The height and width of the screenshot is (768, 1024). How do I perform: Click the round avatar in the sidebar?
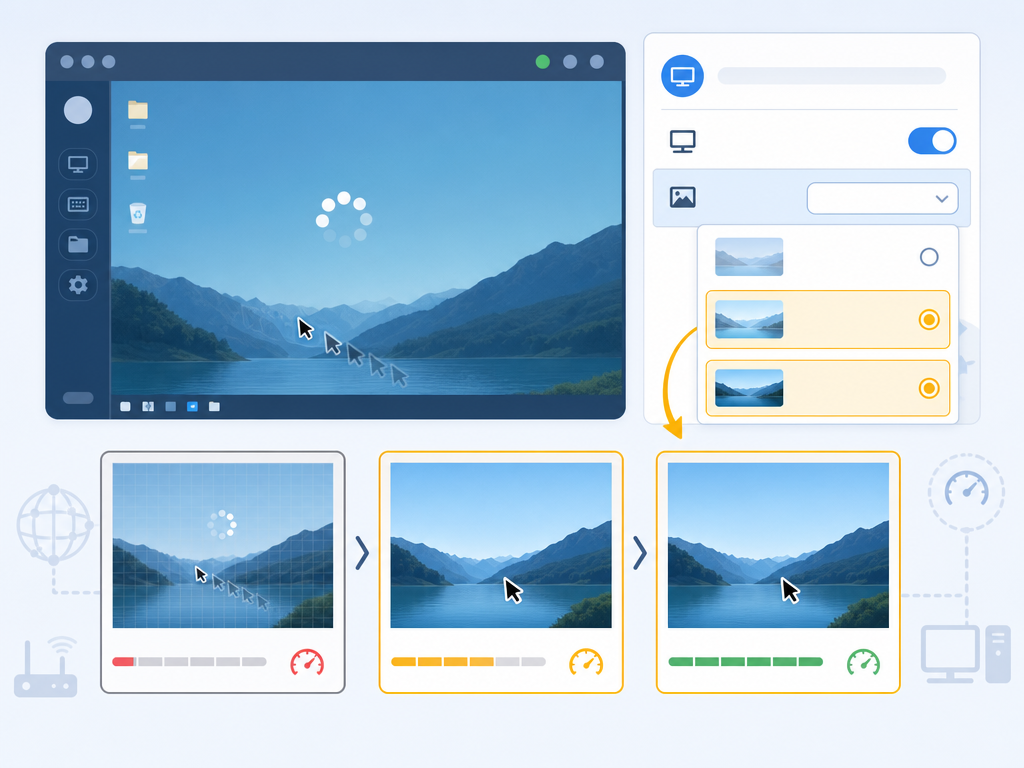(x=78, y=110)
